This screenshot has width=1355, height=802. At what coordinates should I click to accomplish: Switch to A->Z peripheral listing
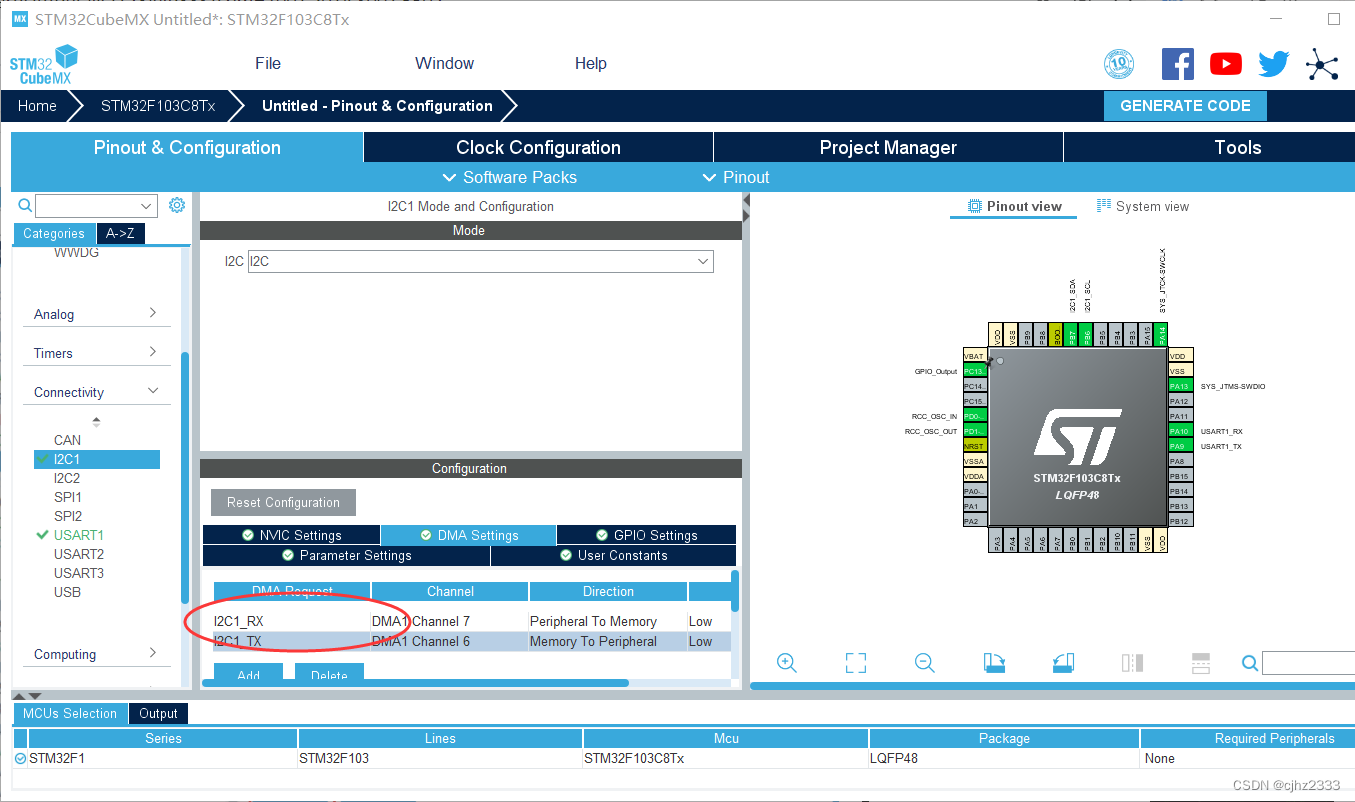point(120,233)
